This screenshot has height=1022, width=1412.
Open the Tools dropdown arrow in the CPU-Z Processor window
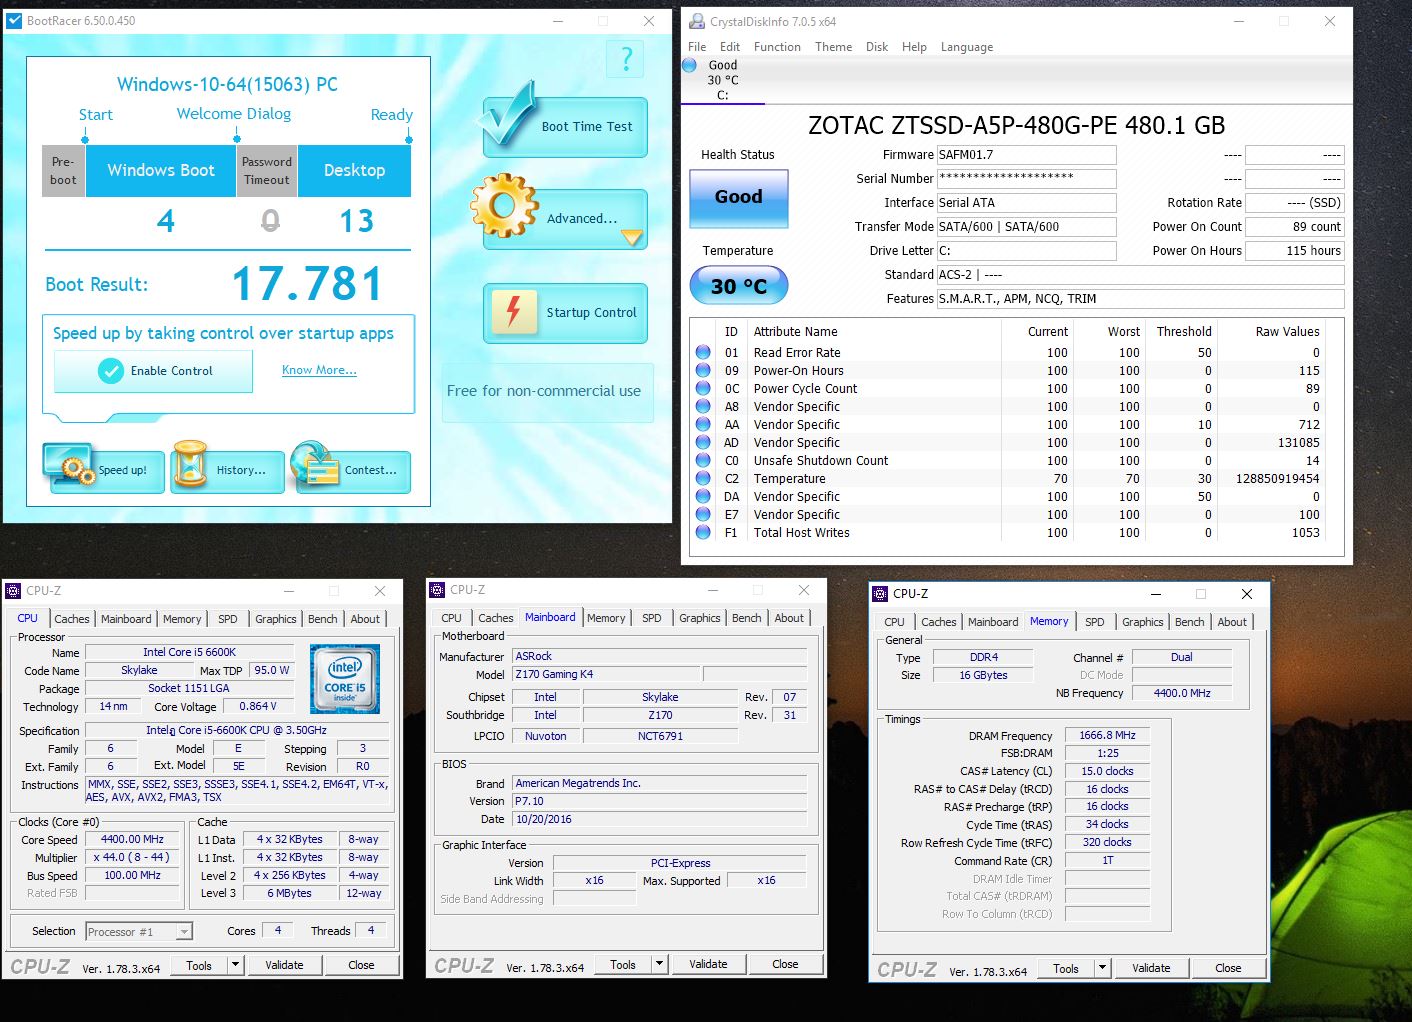pyautogui.click(x=235, y=965)
